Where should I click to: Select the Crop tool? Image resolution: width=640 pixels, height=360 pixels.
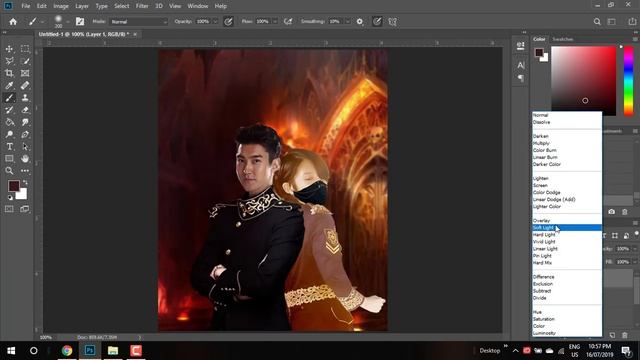[9, 73]
